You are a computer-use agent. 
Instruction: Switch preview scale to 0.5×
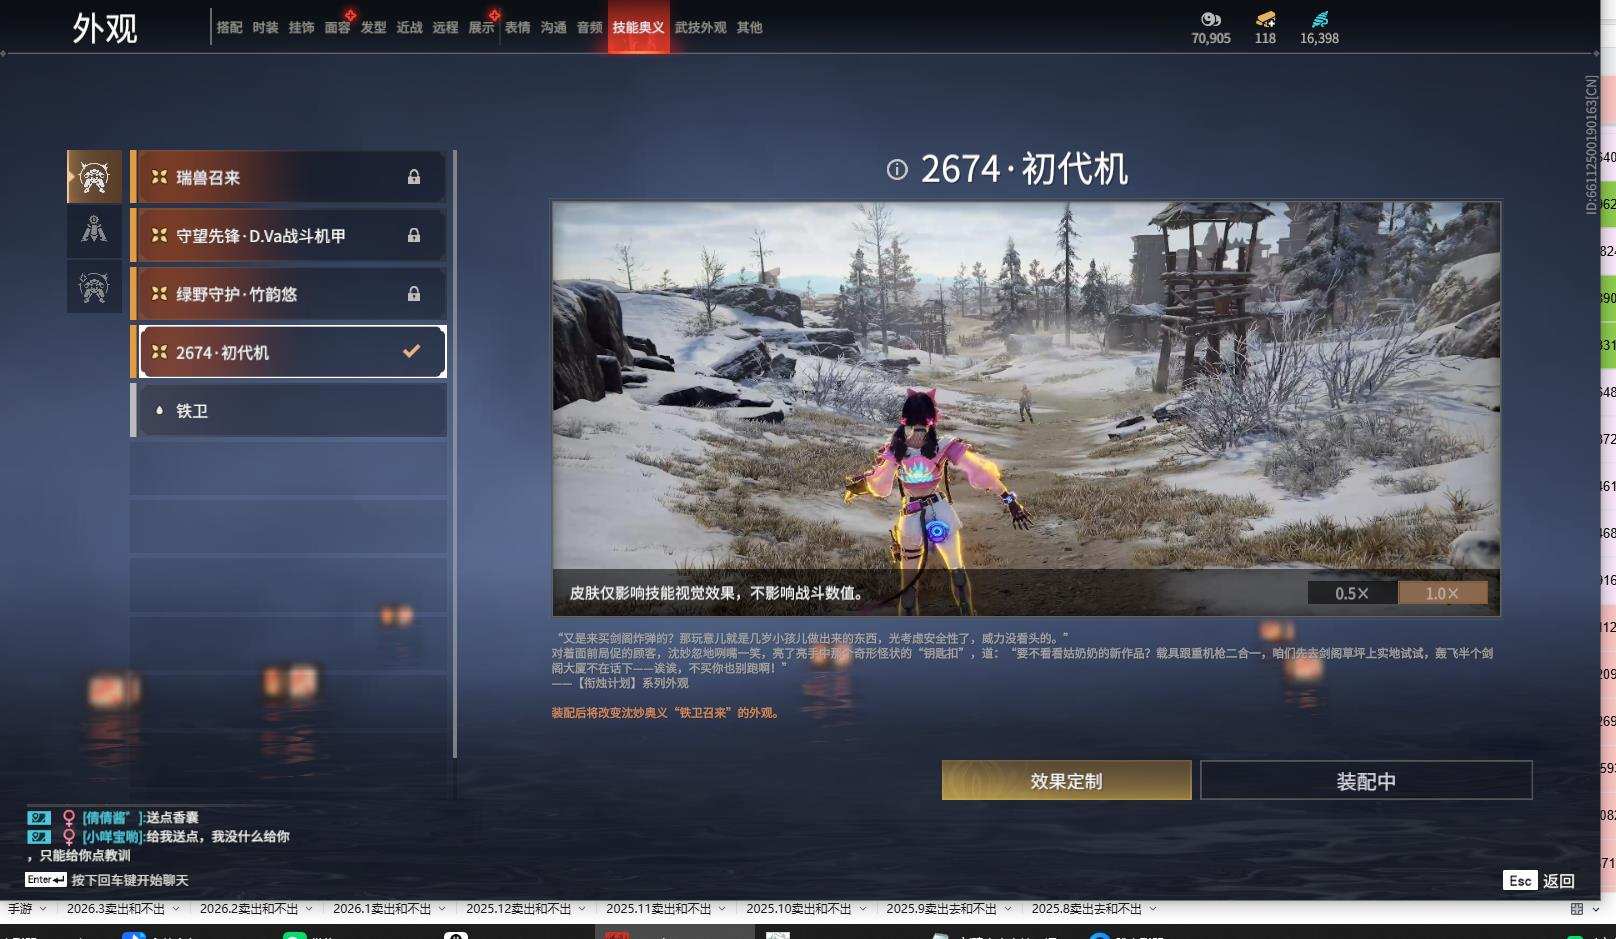1354,592
